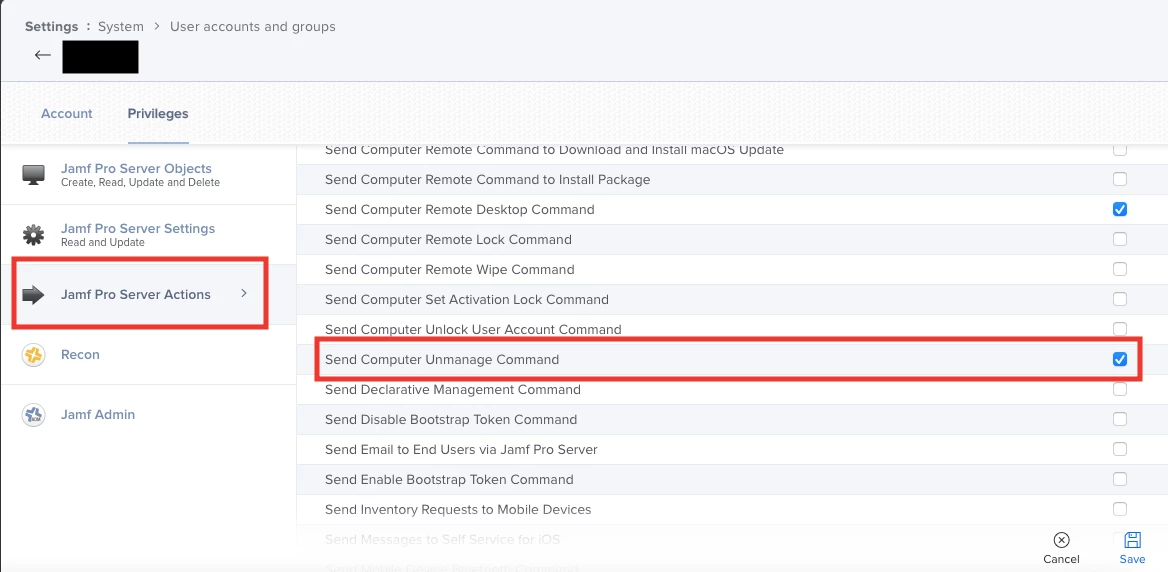The image size is (1168, 572).
Task: Check Send Computer Remote Wipe Command
Action: coord(1120,269)
